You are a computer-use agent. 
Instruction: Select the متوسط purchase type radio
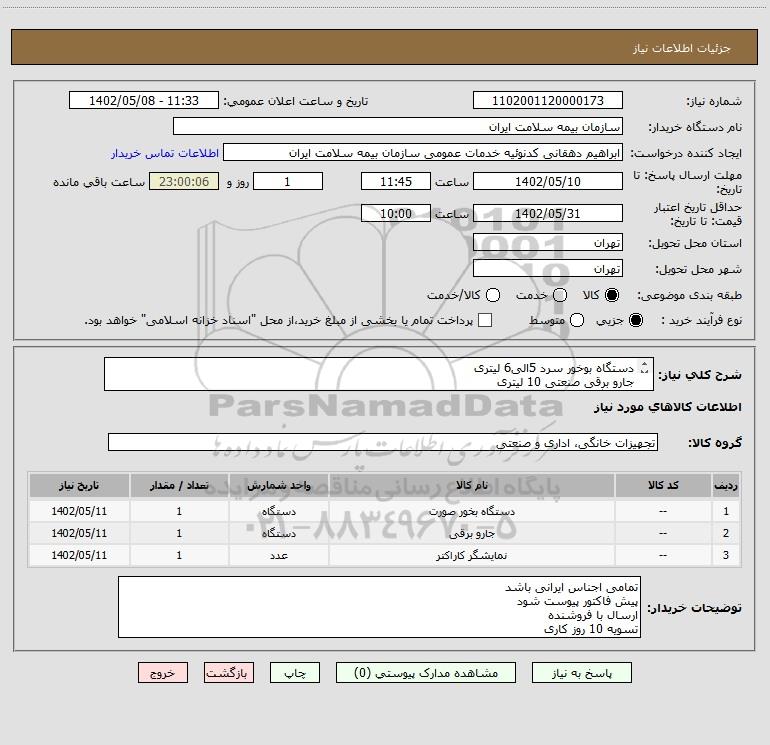[x=577, y=320]
